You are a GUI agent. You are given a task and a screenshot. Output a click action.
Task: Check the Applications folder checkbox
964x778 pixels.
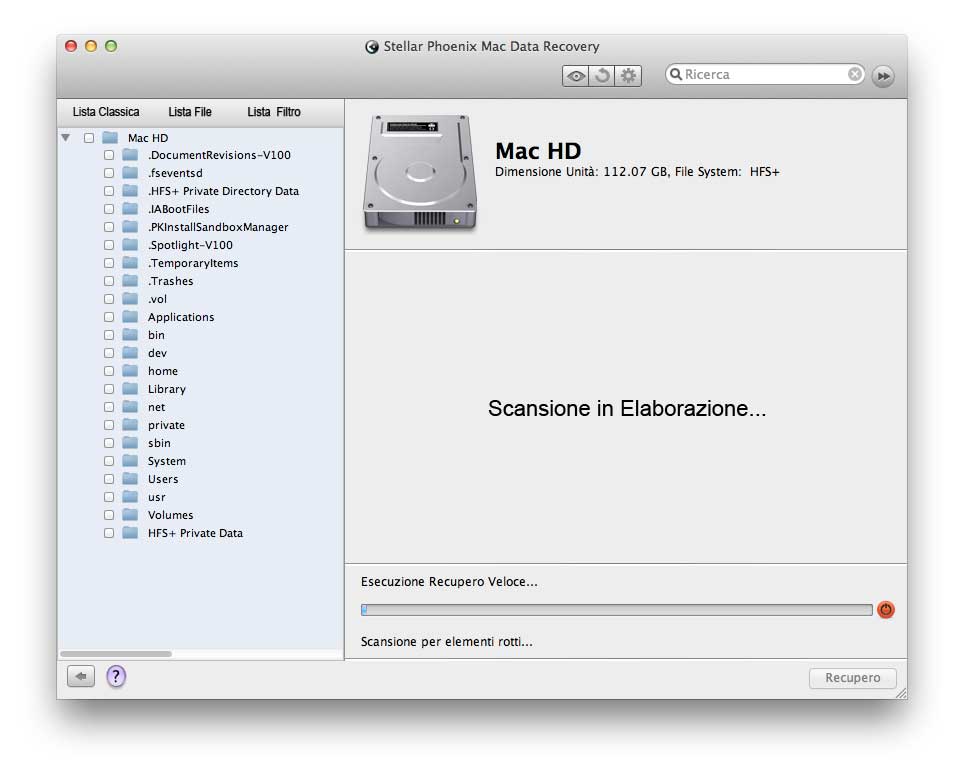109,317
